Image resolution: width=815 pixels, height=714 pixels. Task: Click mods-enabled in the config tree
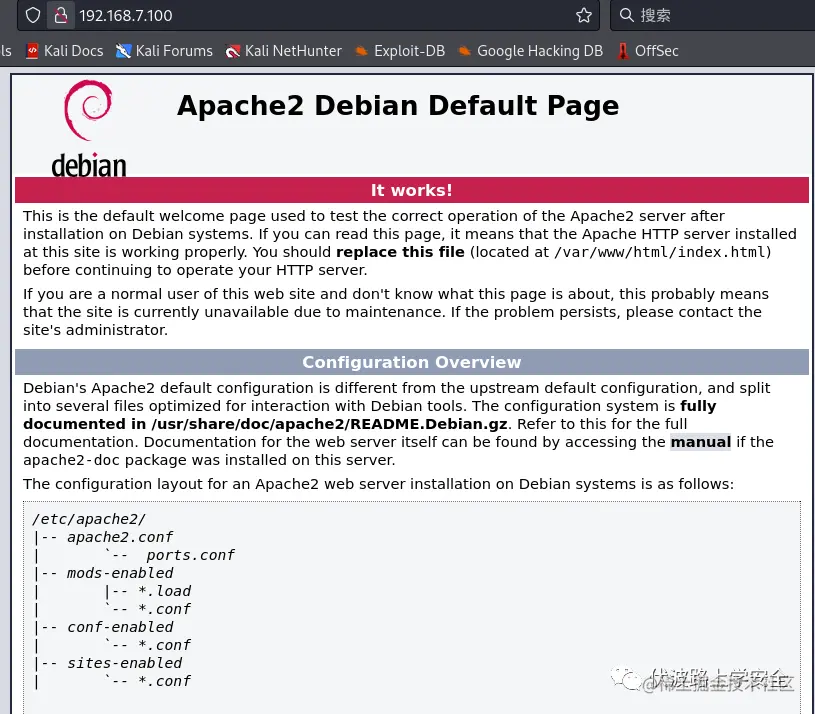click(x=120, y=573)
